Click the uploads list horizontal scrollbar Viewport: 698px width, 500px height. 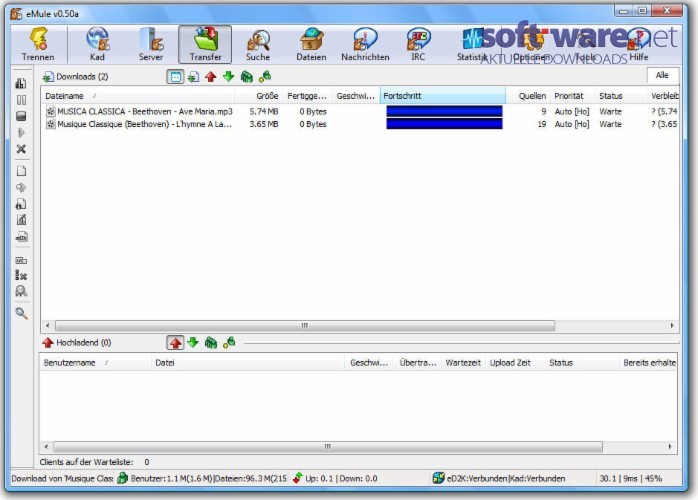click(328, 446)
